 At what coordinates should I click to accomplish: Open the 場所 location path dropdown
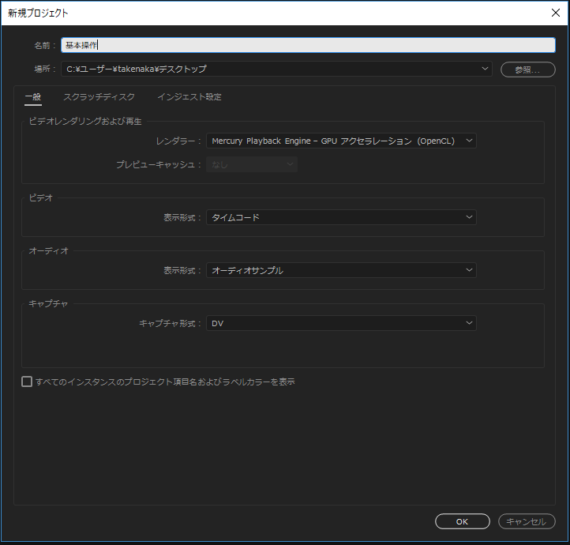coord(277,69)
